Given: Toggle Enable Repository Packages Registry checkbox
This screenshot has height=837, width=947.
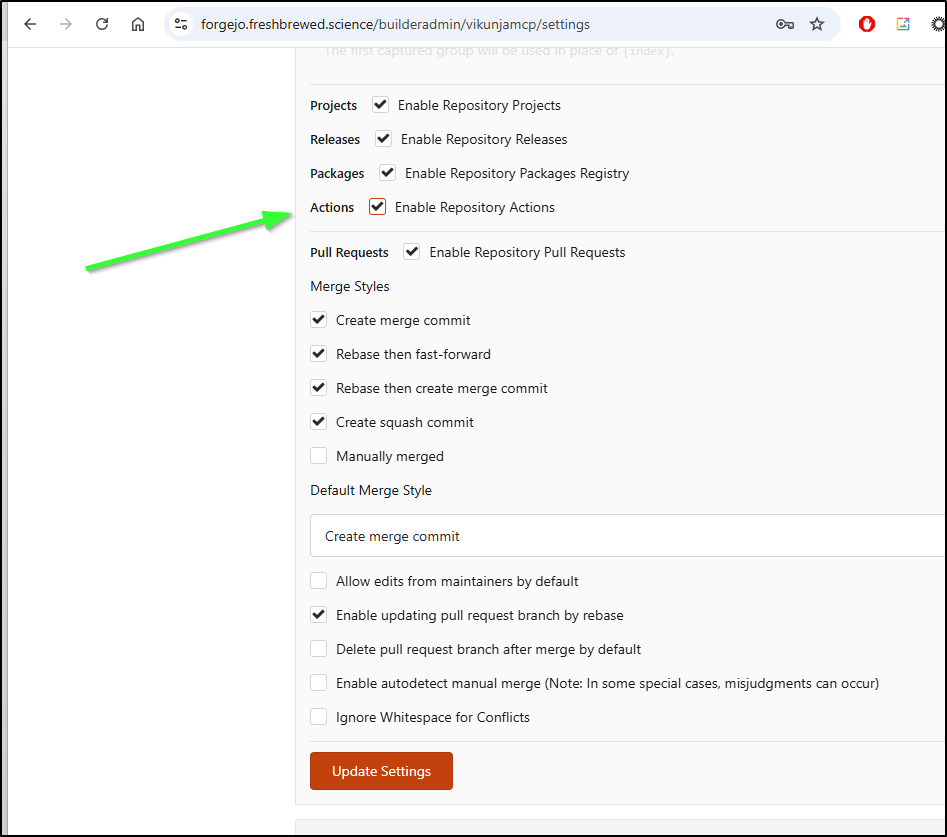Looking at the screenshot, I should pos(388,173).
